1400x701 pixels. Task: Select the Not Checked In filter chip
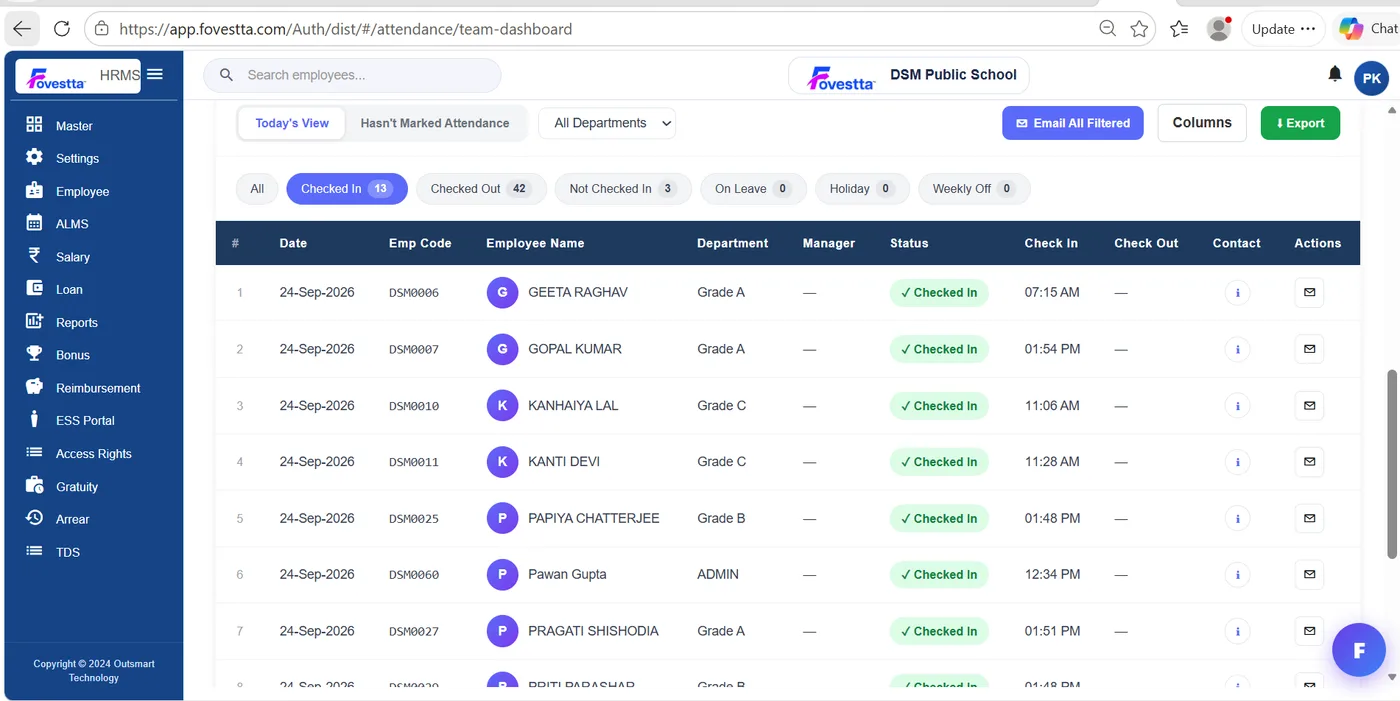[x=623, y=189]
